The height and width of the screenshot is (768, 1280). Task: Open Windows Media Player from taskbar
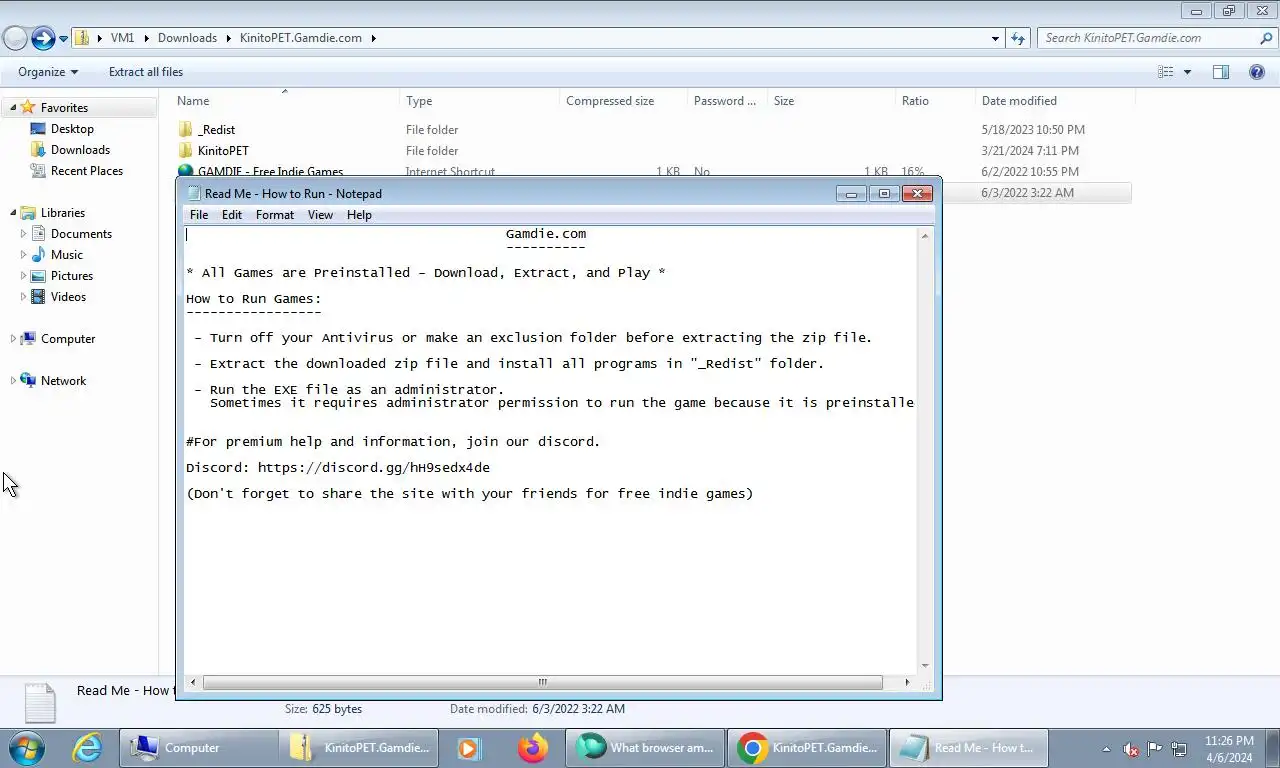tap(468, 747)
